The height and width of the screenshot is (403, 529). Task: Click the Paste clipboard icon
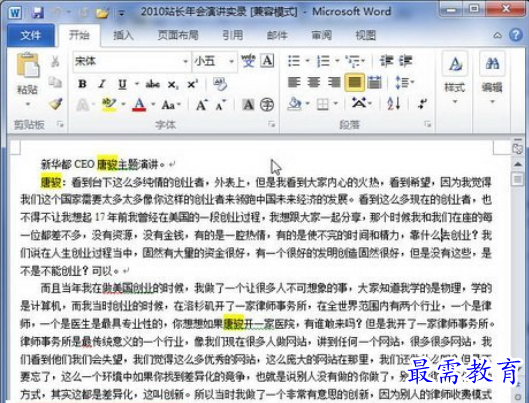point(28,65)
